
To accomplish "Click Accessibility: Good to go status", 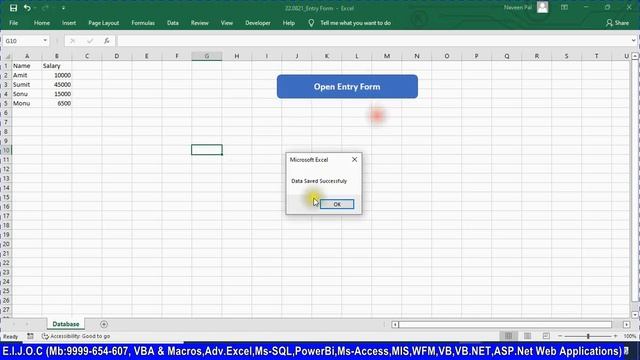I will point(76,336).
